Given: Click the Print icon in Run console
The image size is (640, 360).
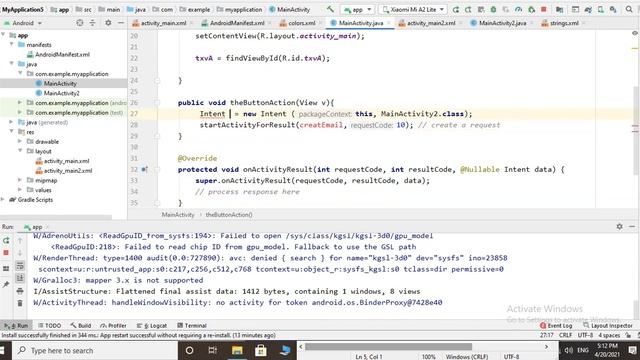Looking at the screenshot, I should pos(20,291).
